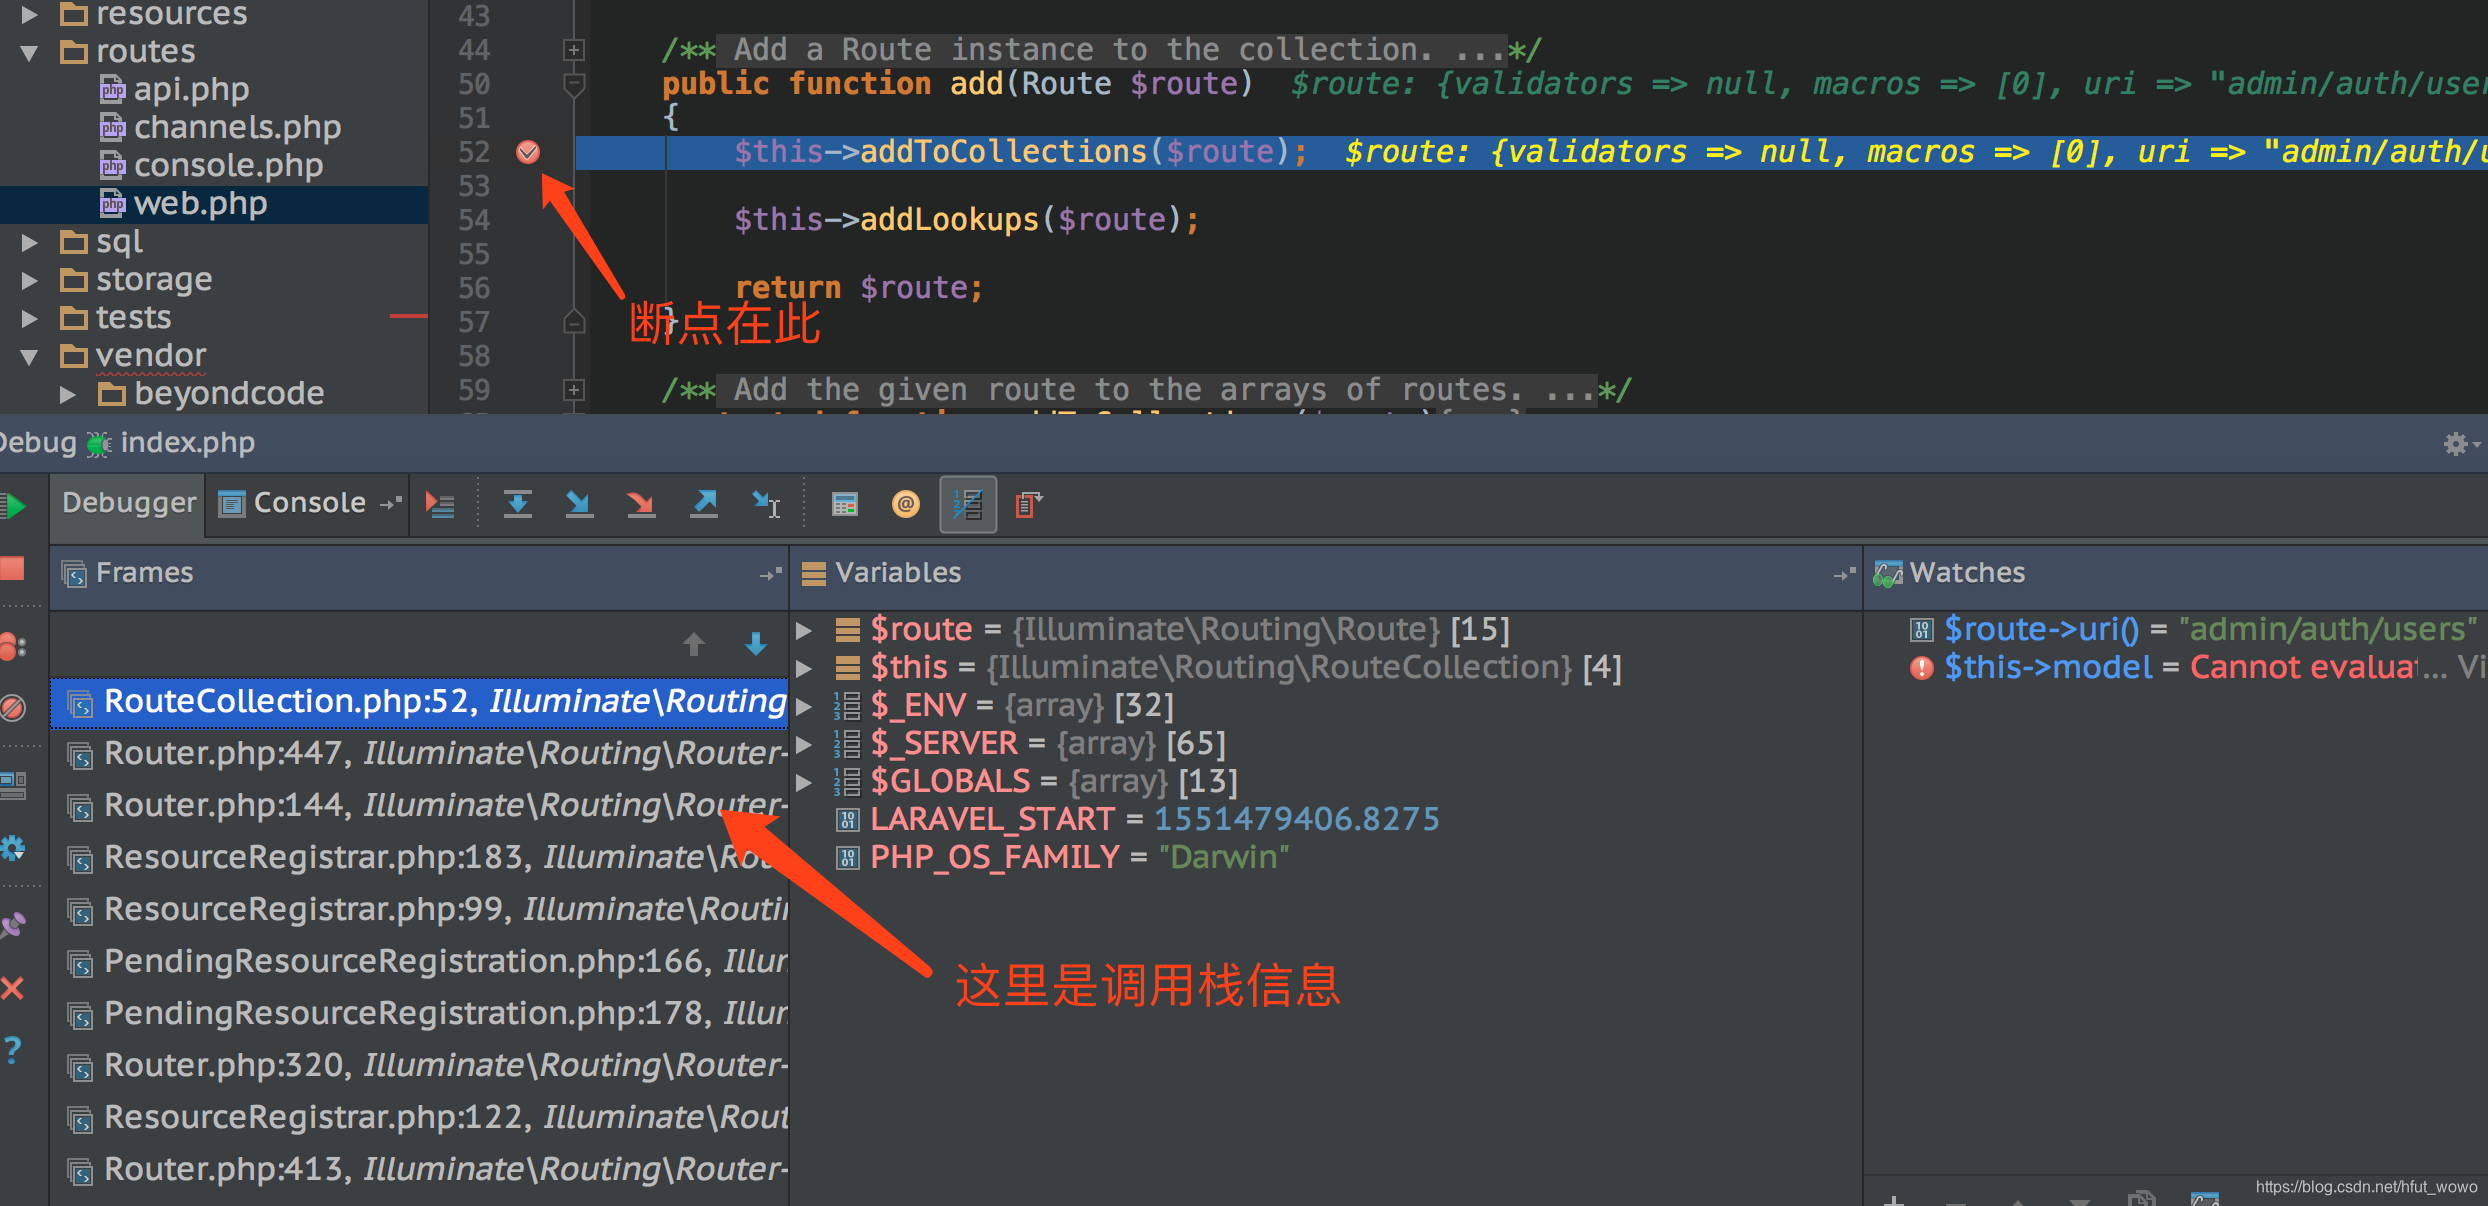Expand the $_ENV array
The width and height of the screenshot is (2488, 1206).
[x=804, y=706]
